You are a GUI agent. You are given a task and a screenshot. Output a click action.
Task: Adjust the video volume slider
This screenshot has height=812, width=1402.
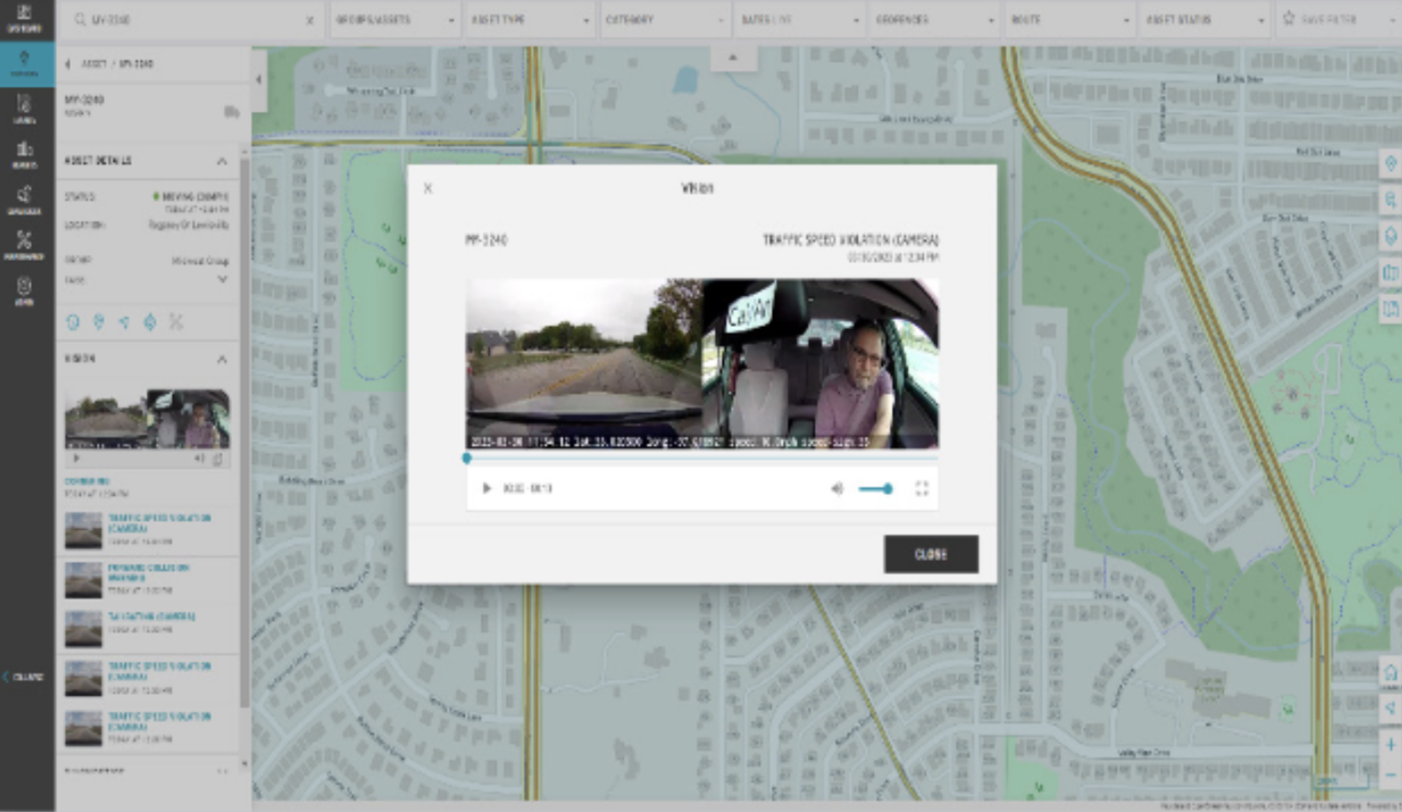[x=875, y=489]
